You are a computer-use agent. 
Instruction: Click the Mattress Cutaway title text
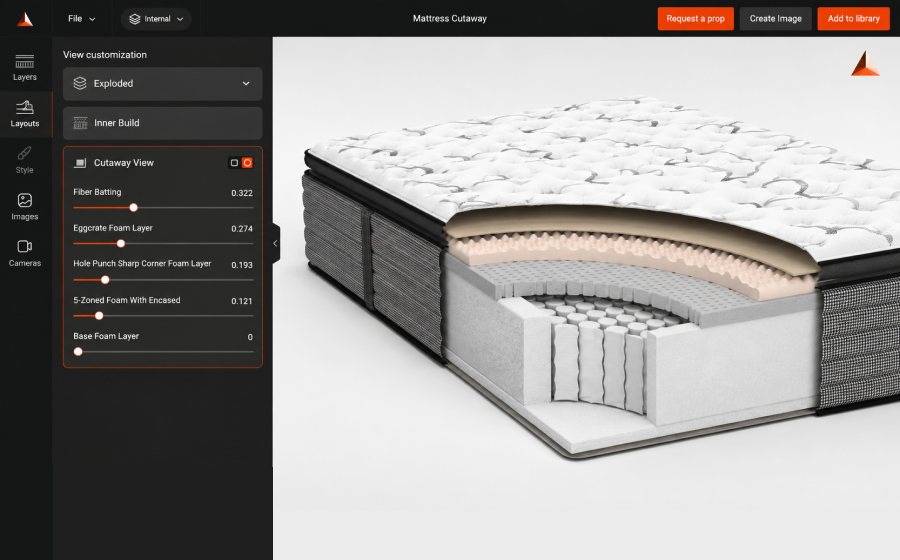pyautogui.click(x=449, y=19)
